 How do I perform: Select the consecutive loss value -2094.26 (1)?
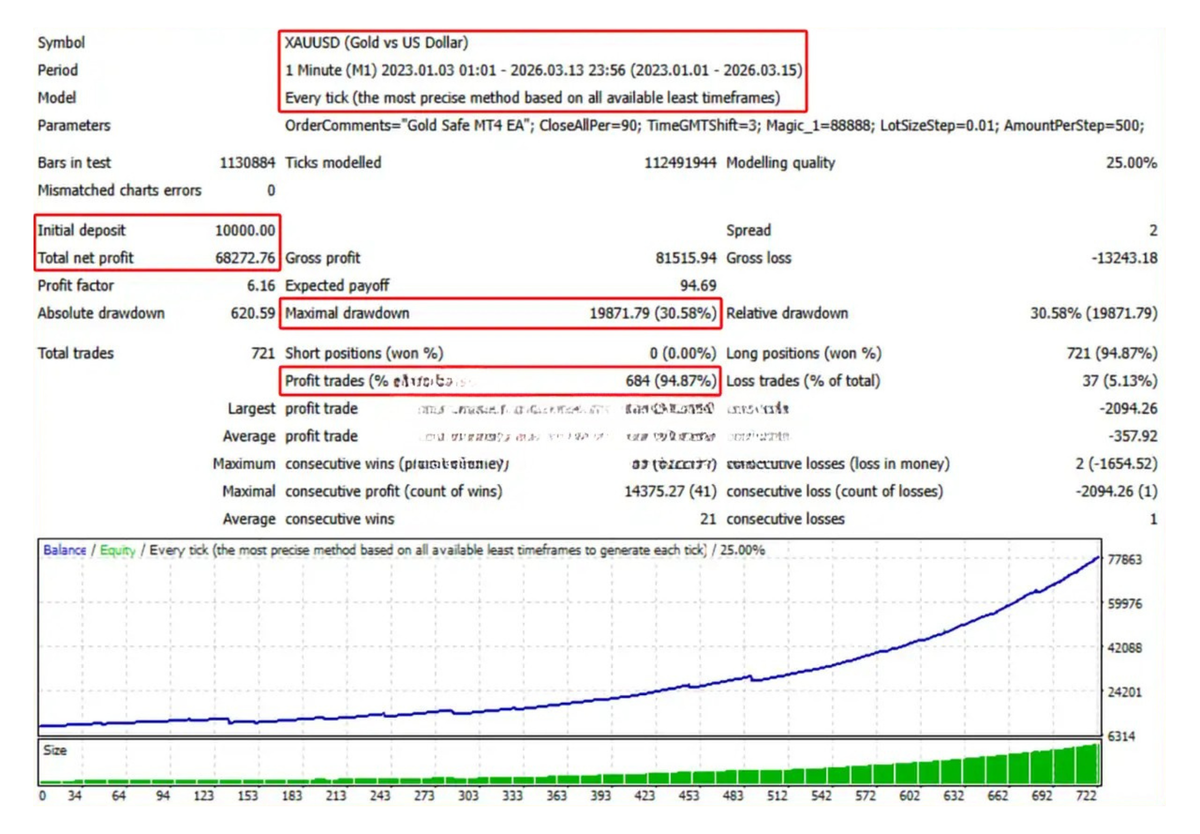point(1116,491)
